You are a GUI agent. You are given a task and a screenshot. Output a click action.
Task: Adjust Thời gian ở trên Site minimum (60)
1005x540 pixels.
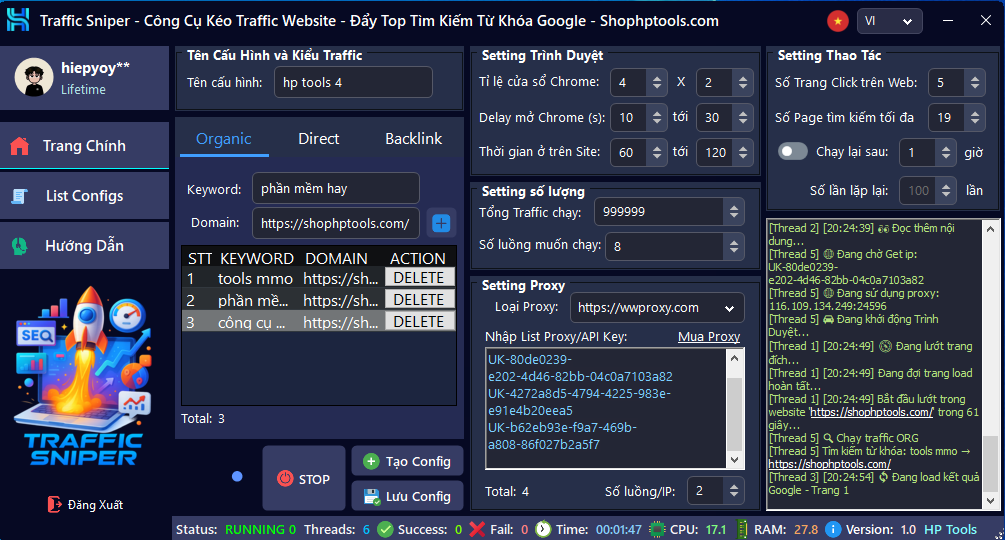[656, 152]
